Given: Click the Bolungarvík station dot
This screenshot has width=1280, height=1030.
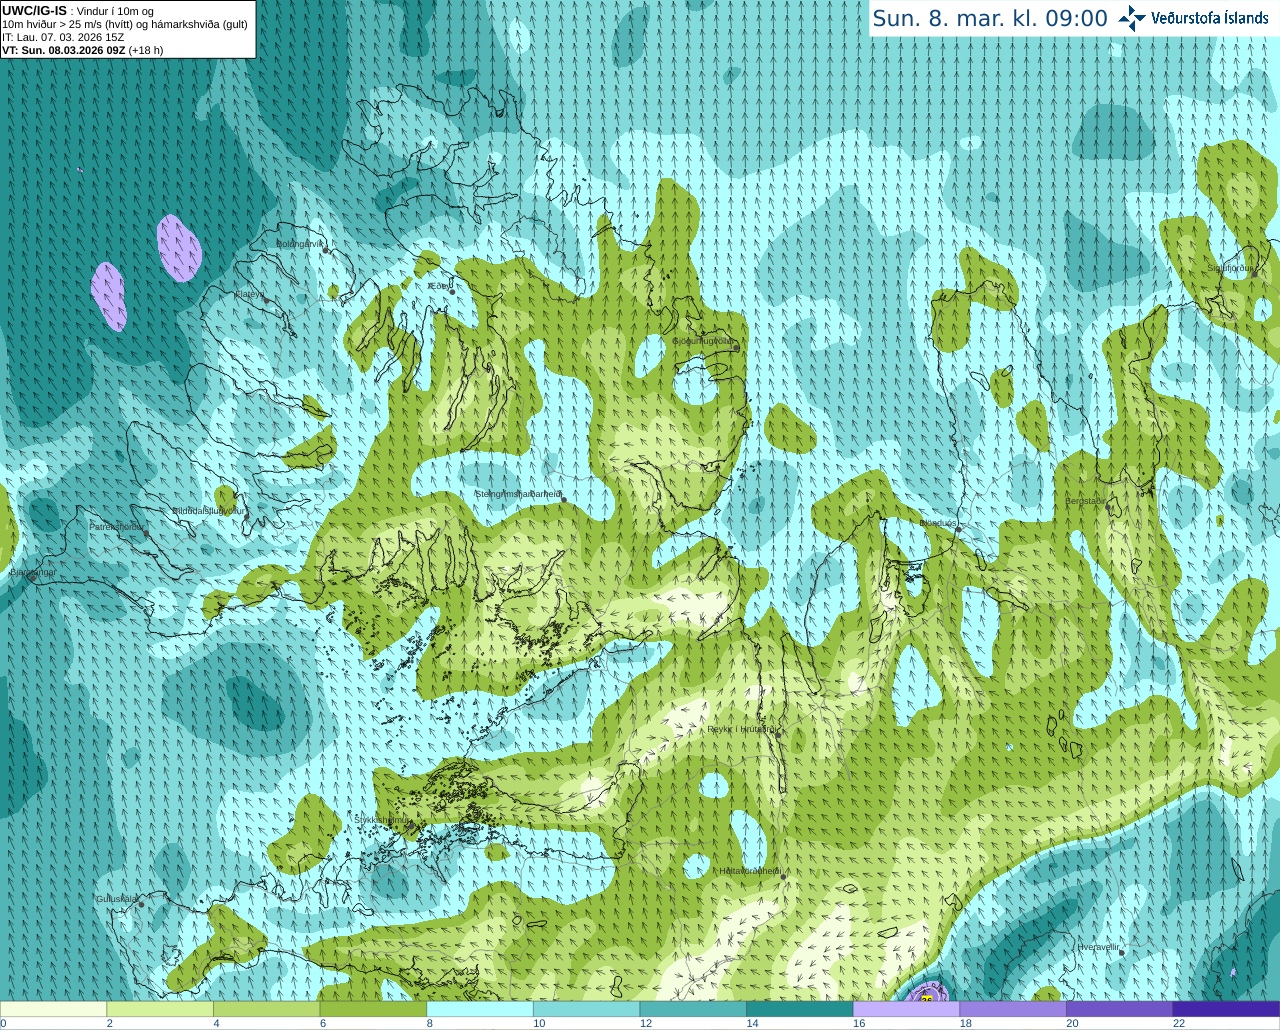Looking at the screenshot, I should 326,250.
